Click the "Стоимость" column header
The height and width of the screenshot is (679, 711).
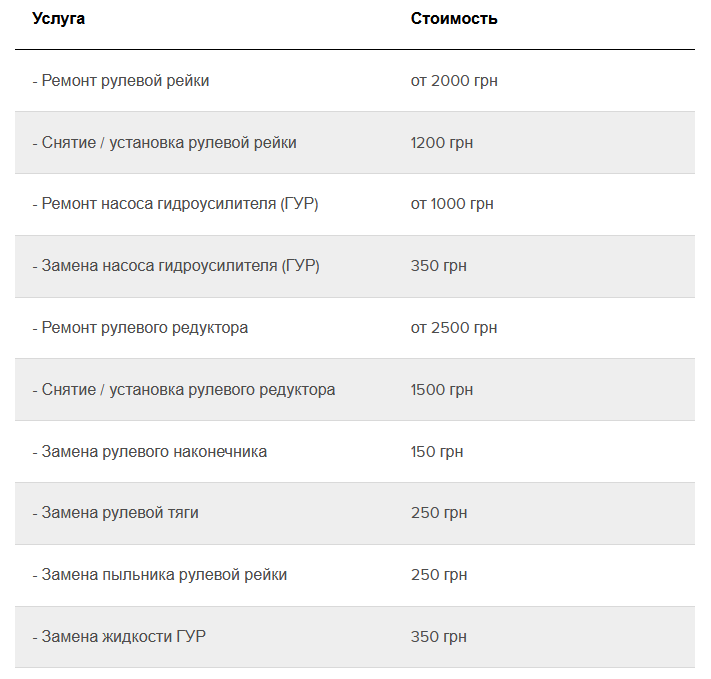[454, 19]
